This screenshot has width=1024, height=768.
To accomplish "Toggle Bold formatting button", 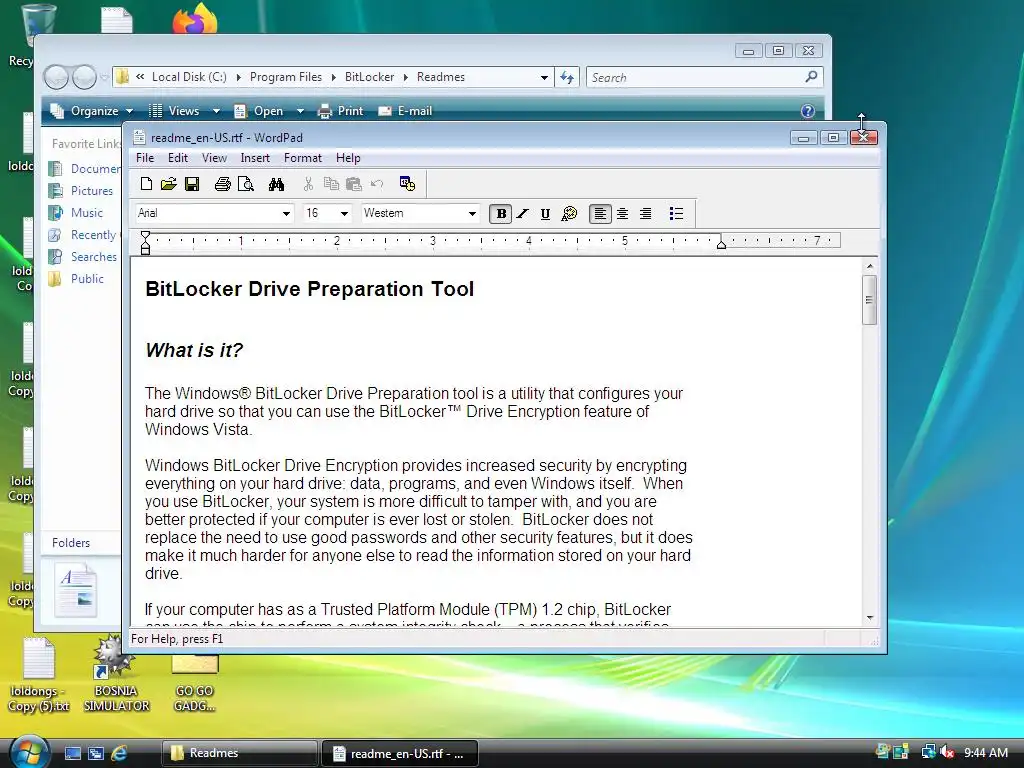I will click(x=501, y=214).
